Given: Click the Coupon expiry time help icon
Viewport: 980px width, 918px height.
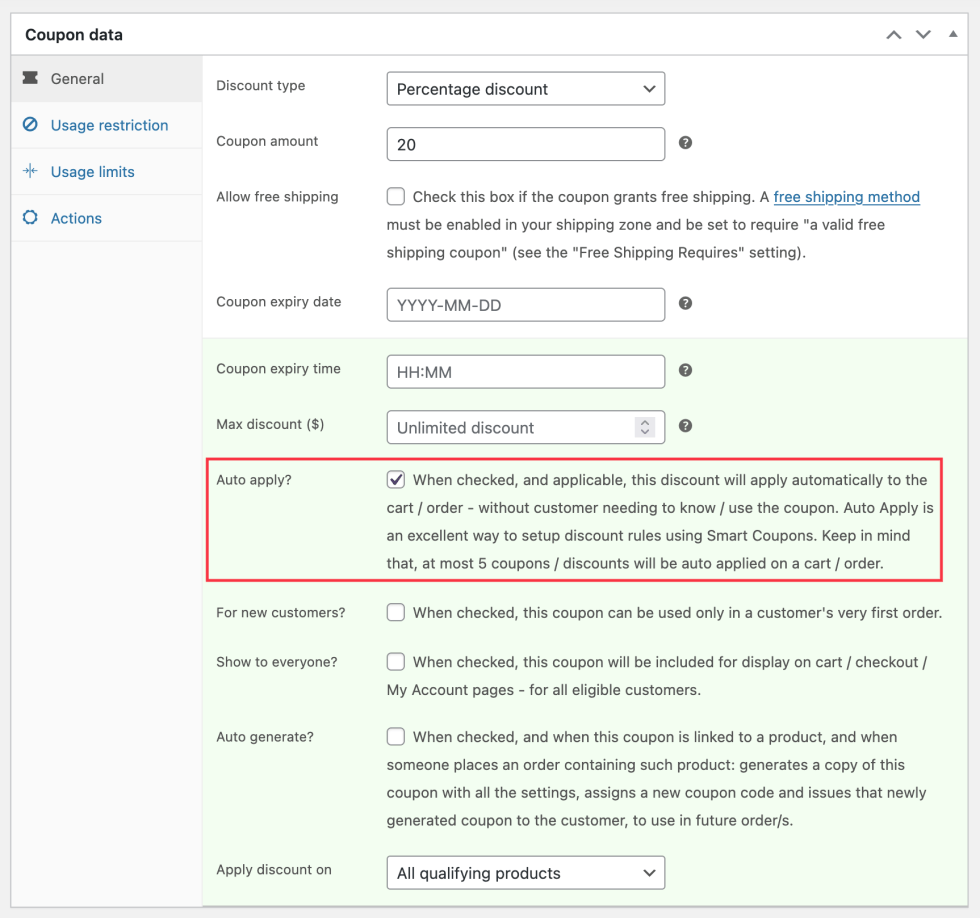Looking at the screenshot, I should pyautogui.click(x=685, y=370).
